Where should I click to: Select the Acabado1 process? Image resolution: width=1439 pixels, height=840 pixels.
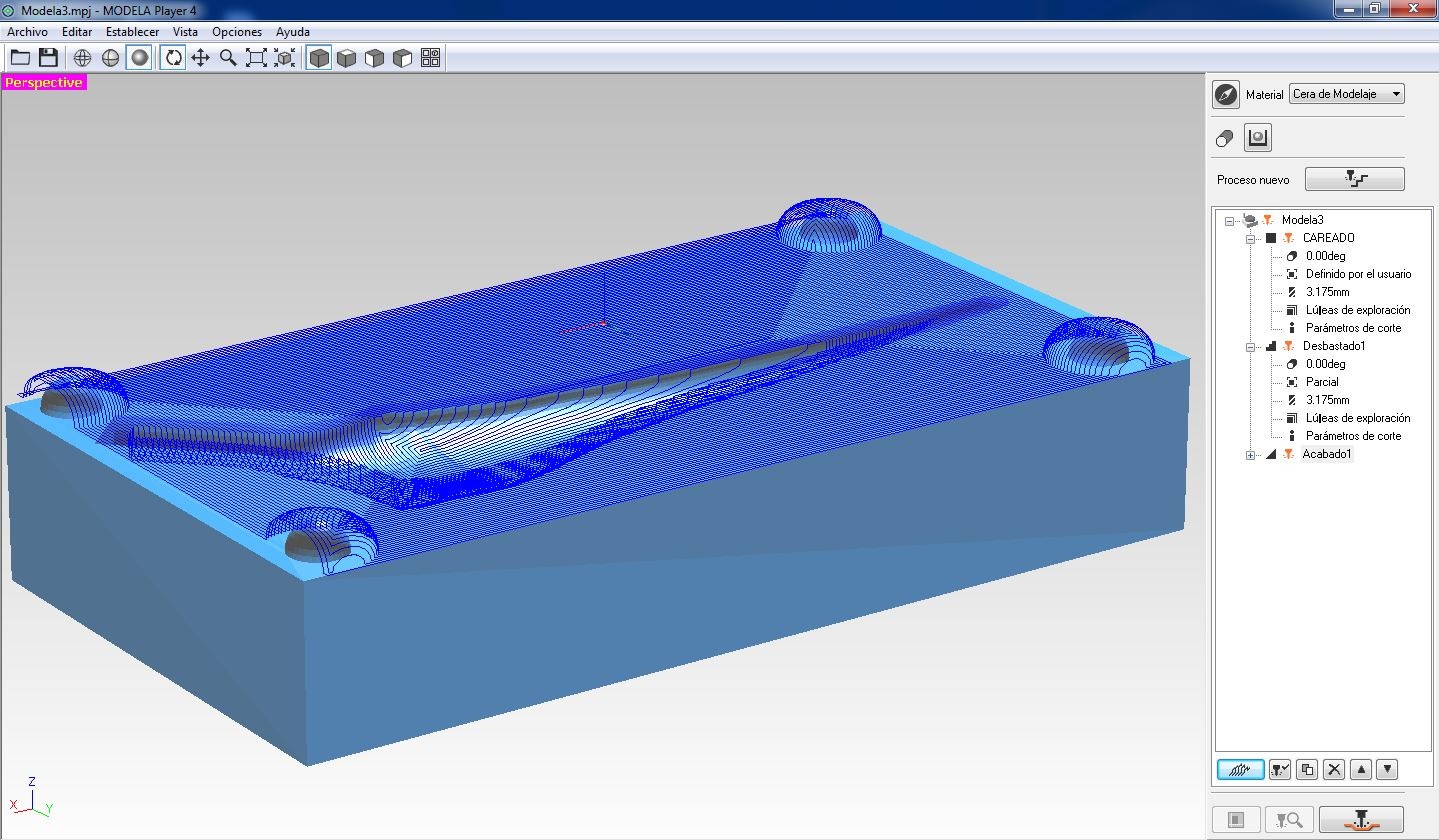pos(1327,454)
